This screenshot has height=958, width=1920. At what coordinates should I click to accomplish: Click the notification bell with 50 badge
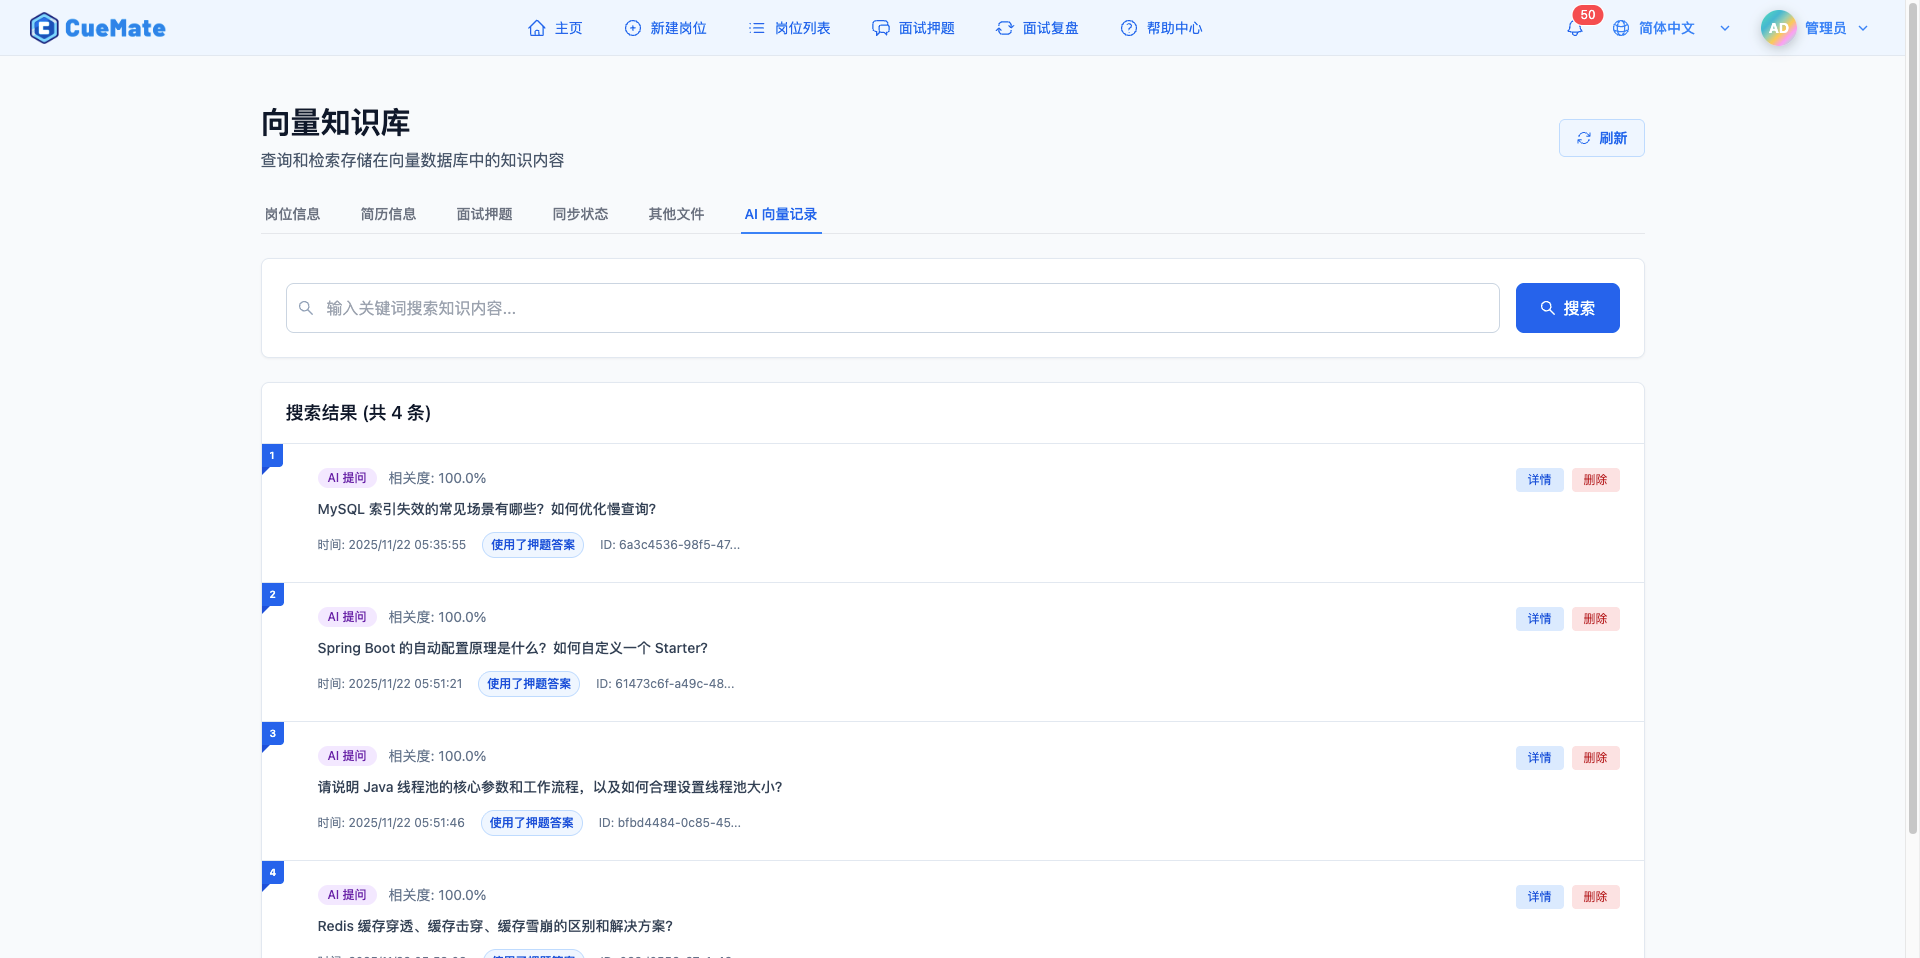coord(1575,27)
